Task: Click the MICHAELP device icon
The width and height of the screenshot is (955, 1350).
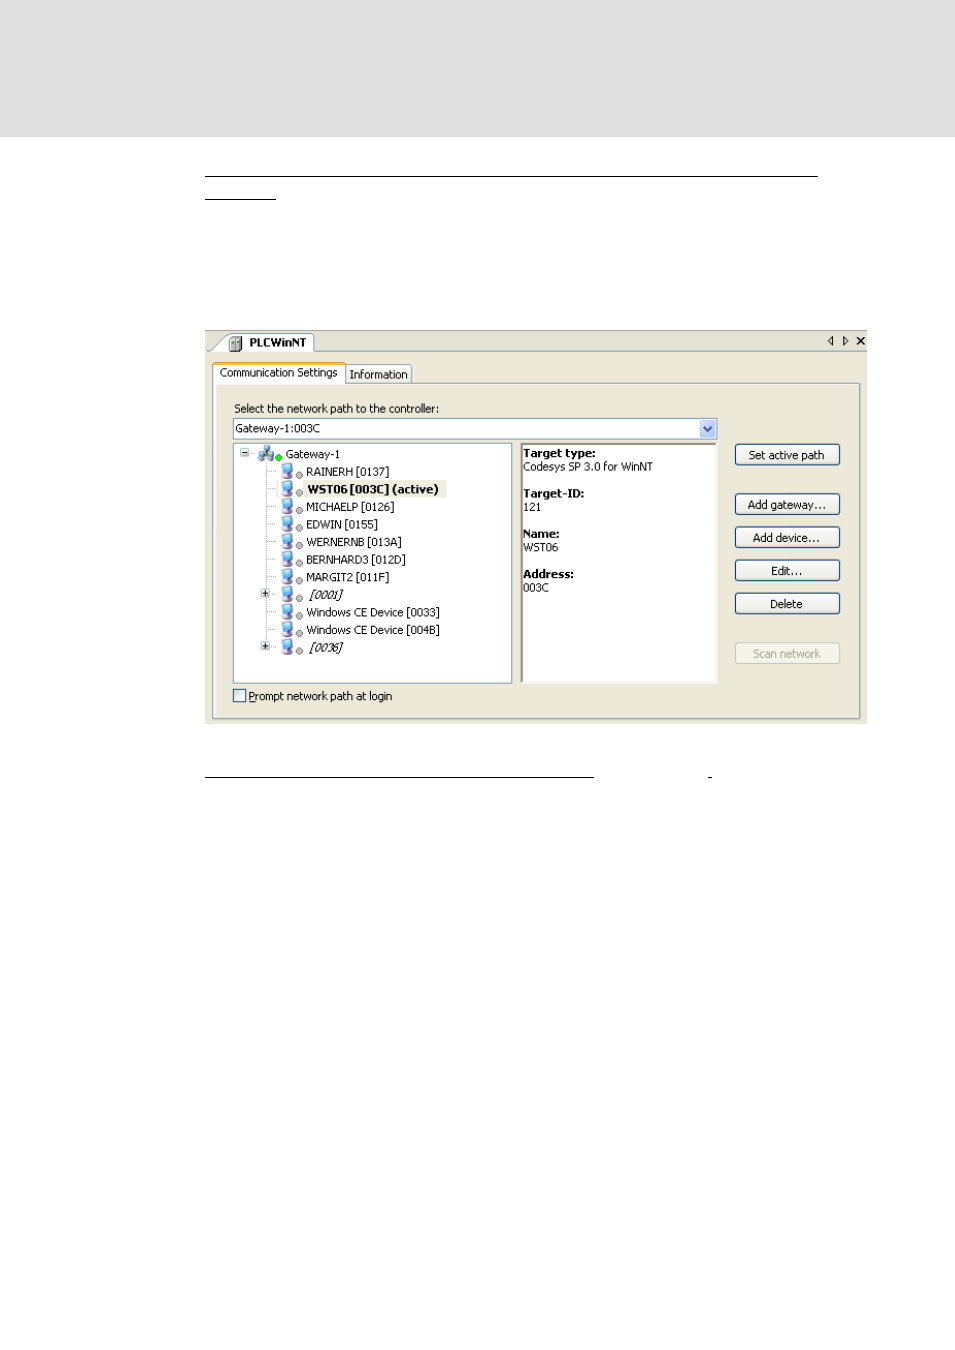Action: pos(287,506)
